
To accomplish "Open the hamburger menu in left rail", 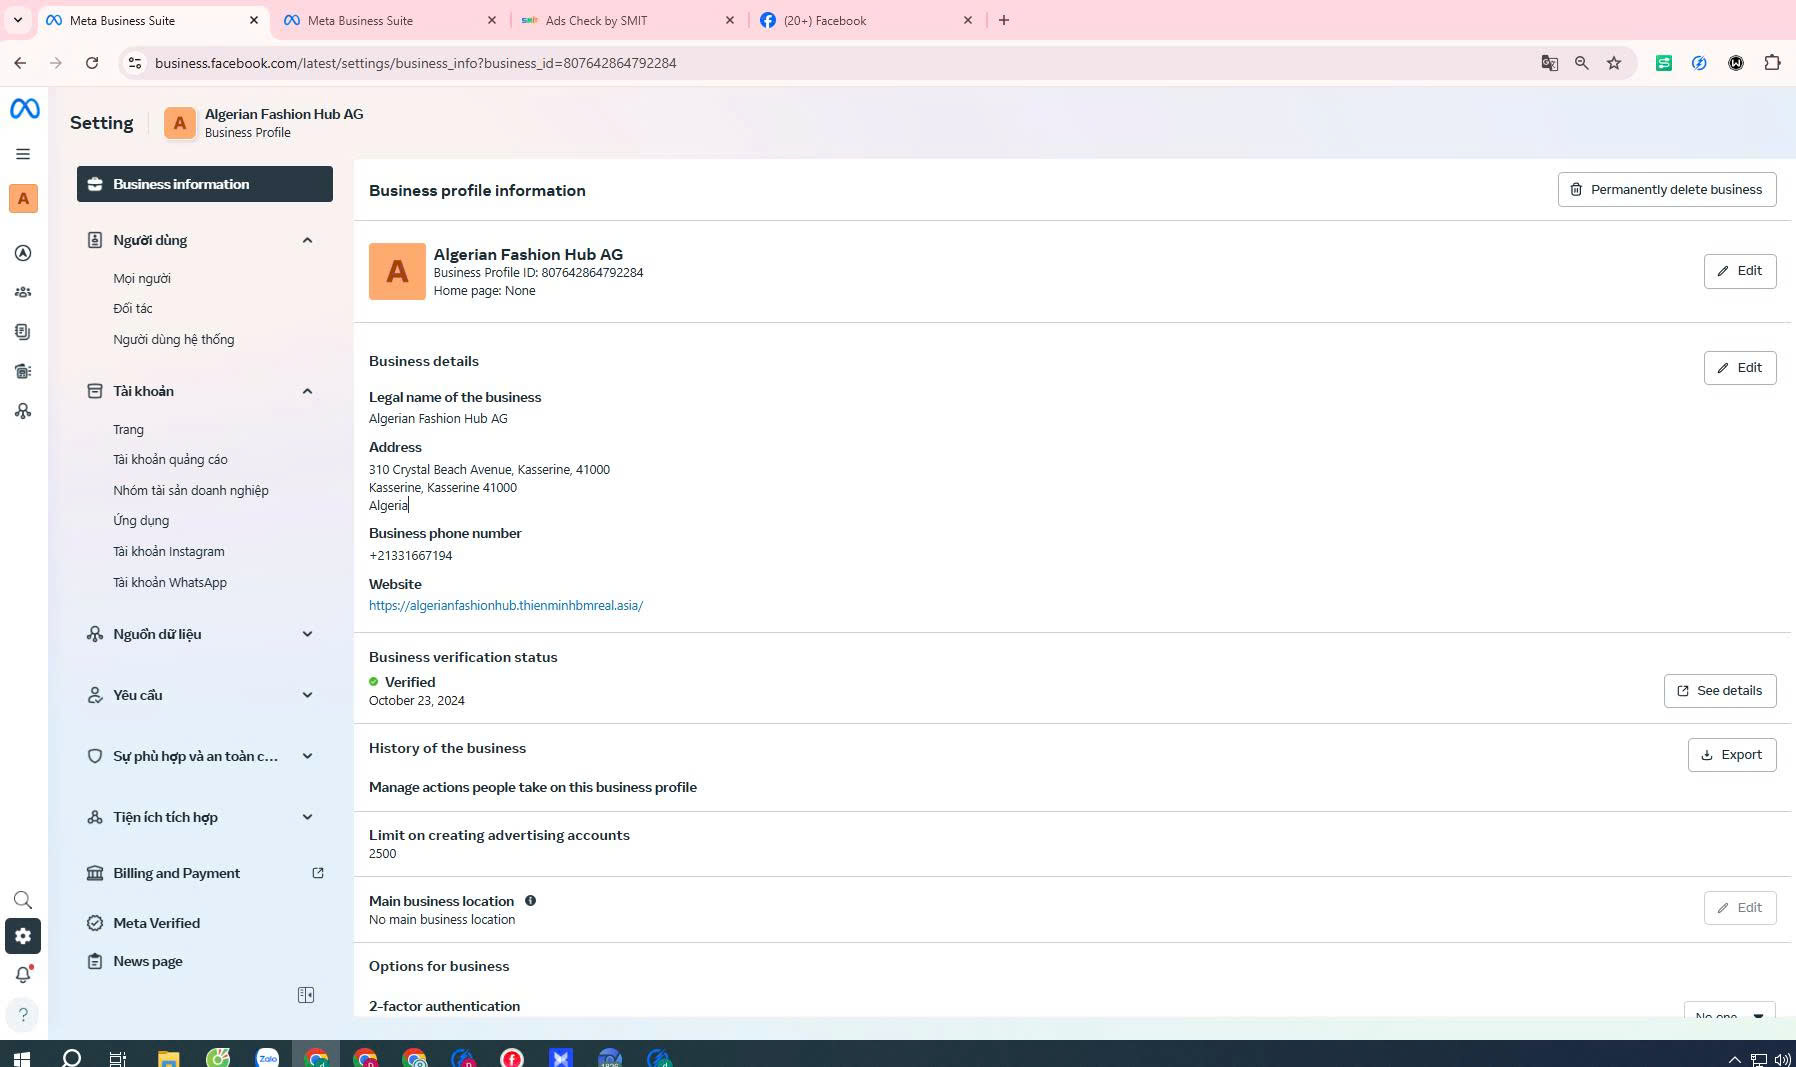I will click(x=23, y=154).
